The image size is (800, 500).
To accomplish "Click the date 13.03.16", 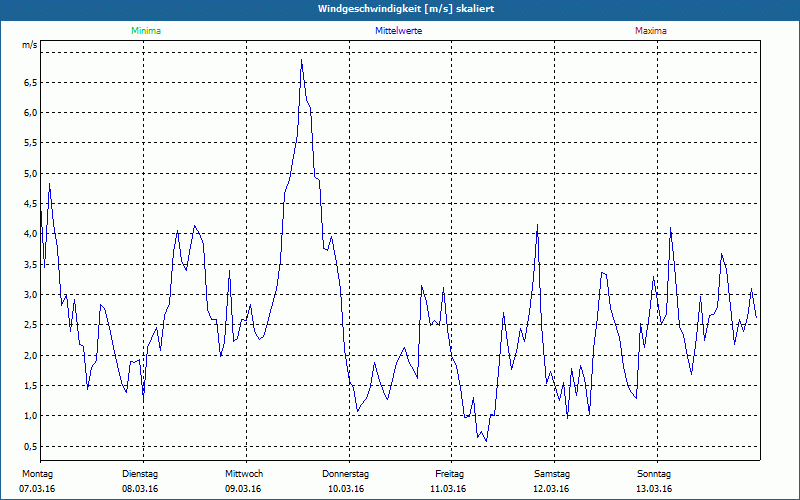I will pyautogui.click(x=654, y=489).
